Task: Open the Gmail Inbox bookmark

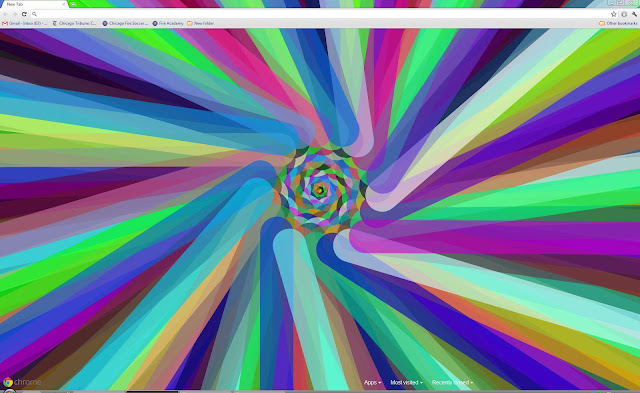Action: coord(24,23)
